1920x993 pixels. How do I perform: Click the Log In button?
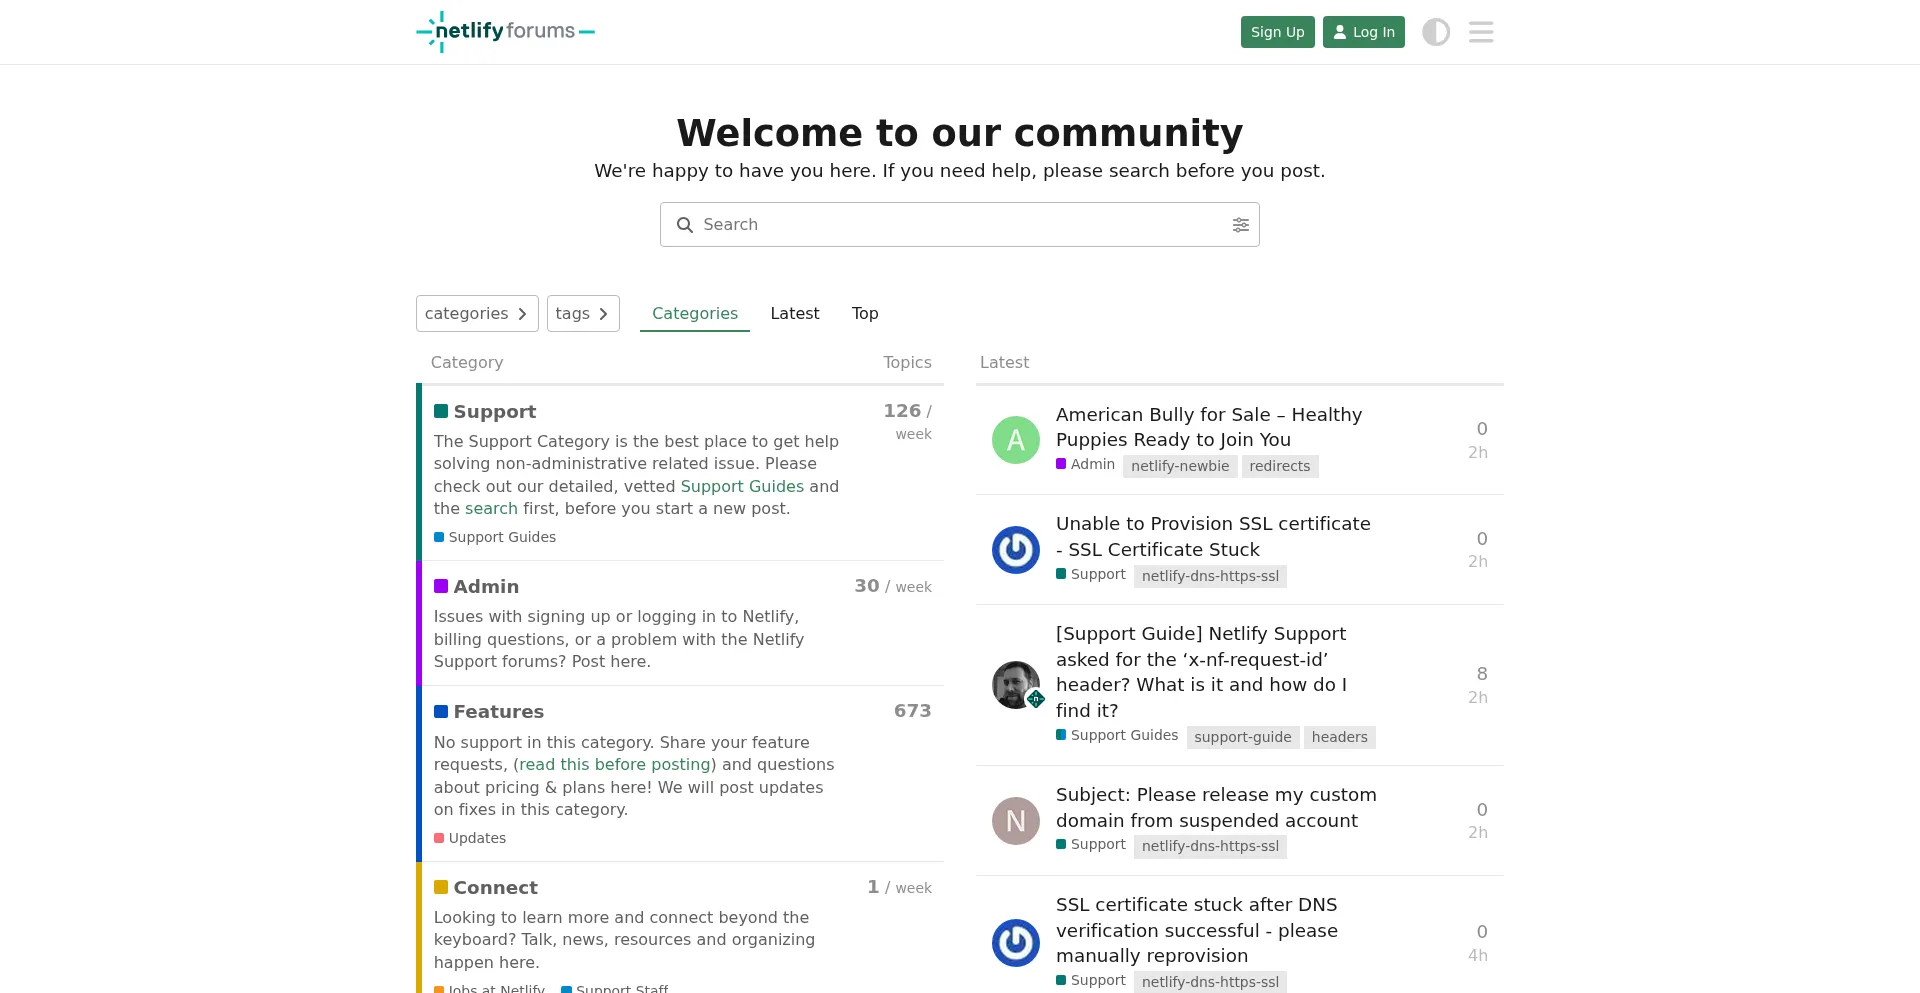point(1364,32)
